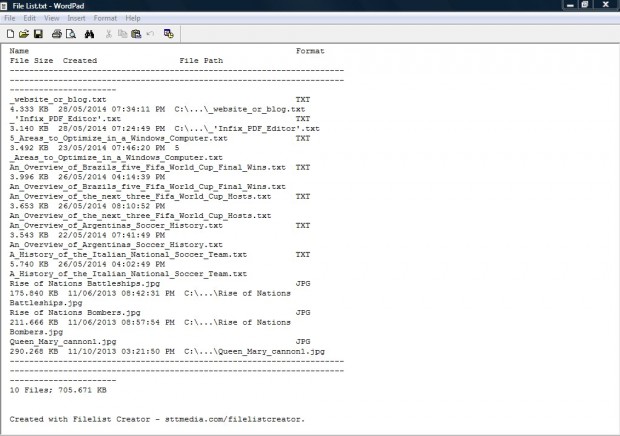This screenshot has width=620, height=436.
Task: Insert Date/Time using the toolbar icon
Action: (169, 33)
